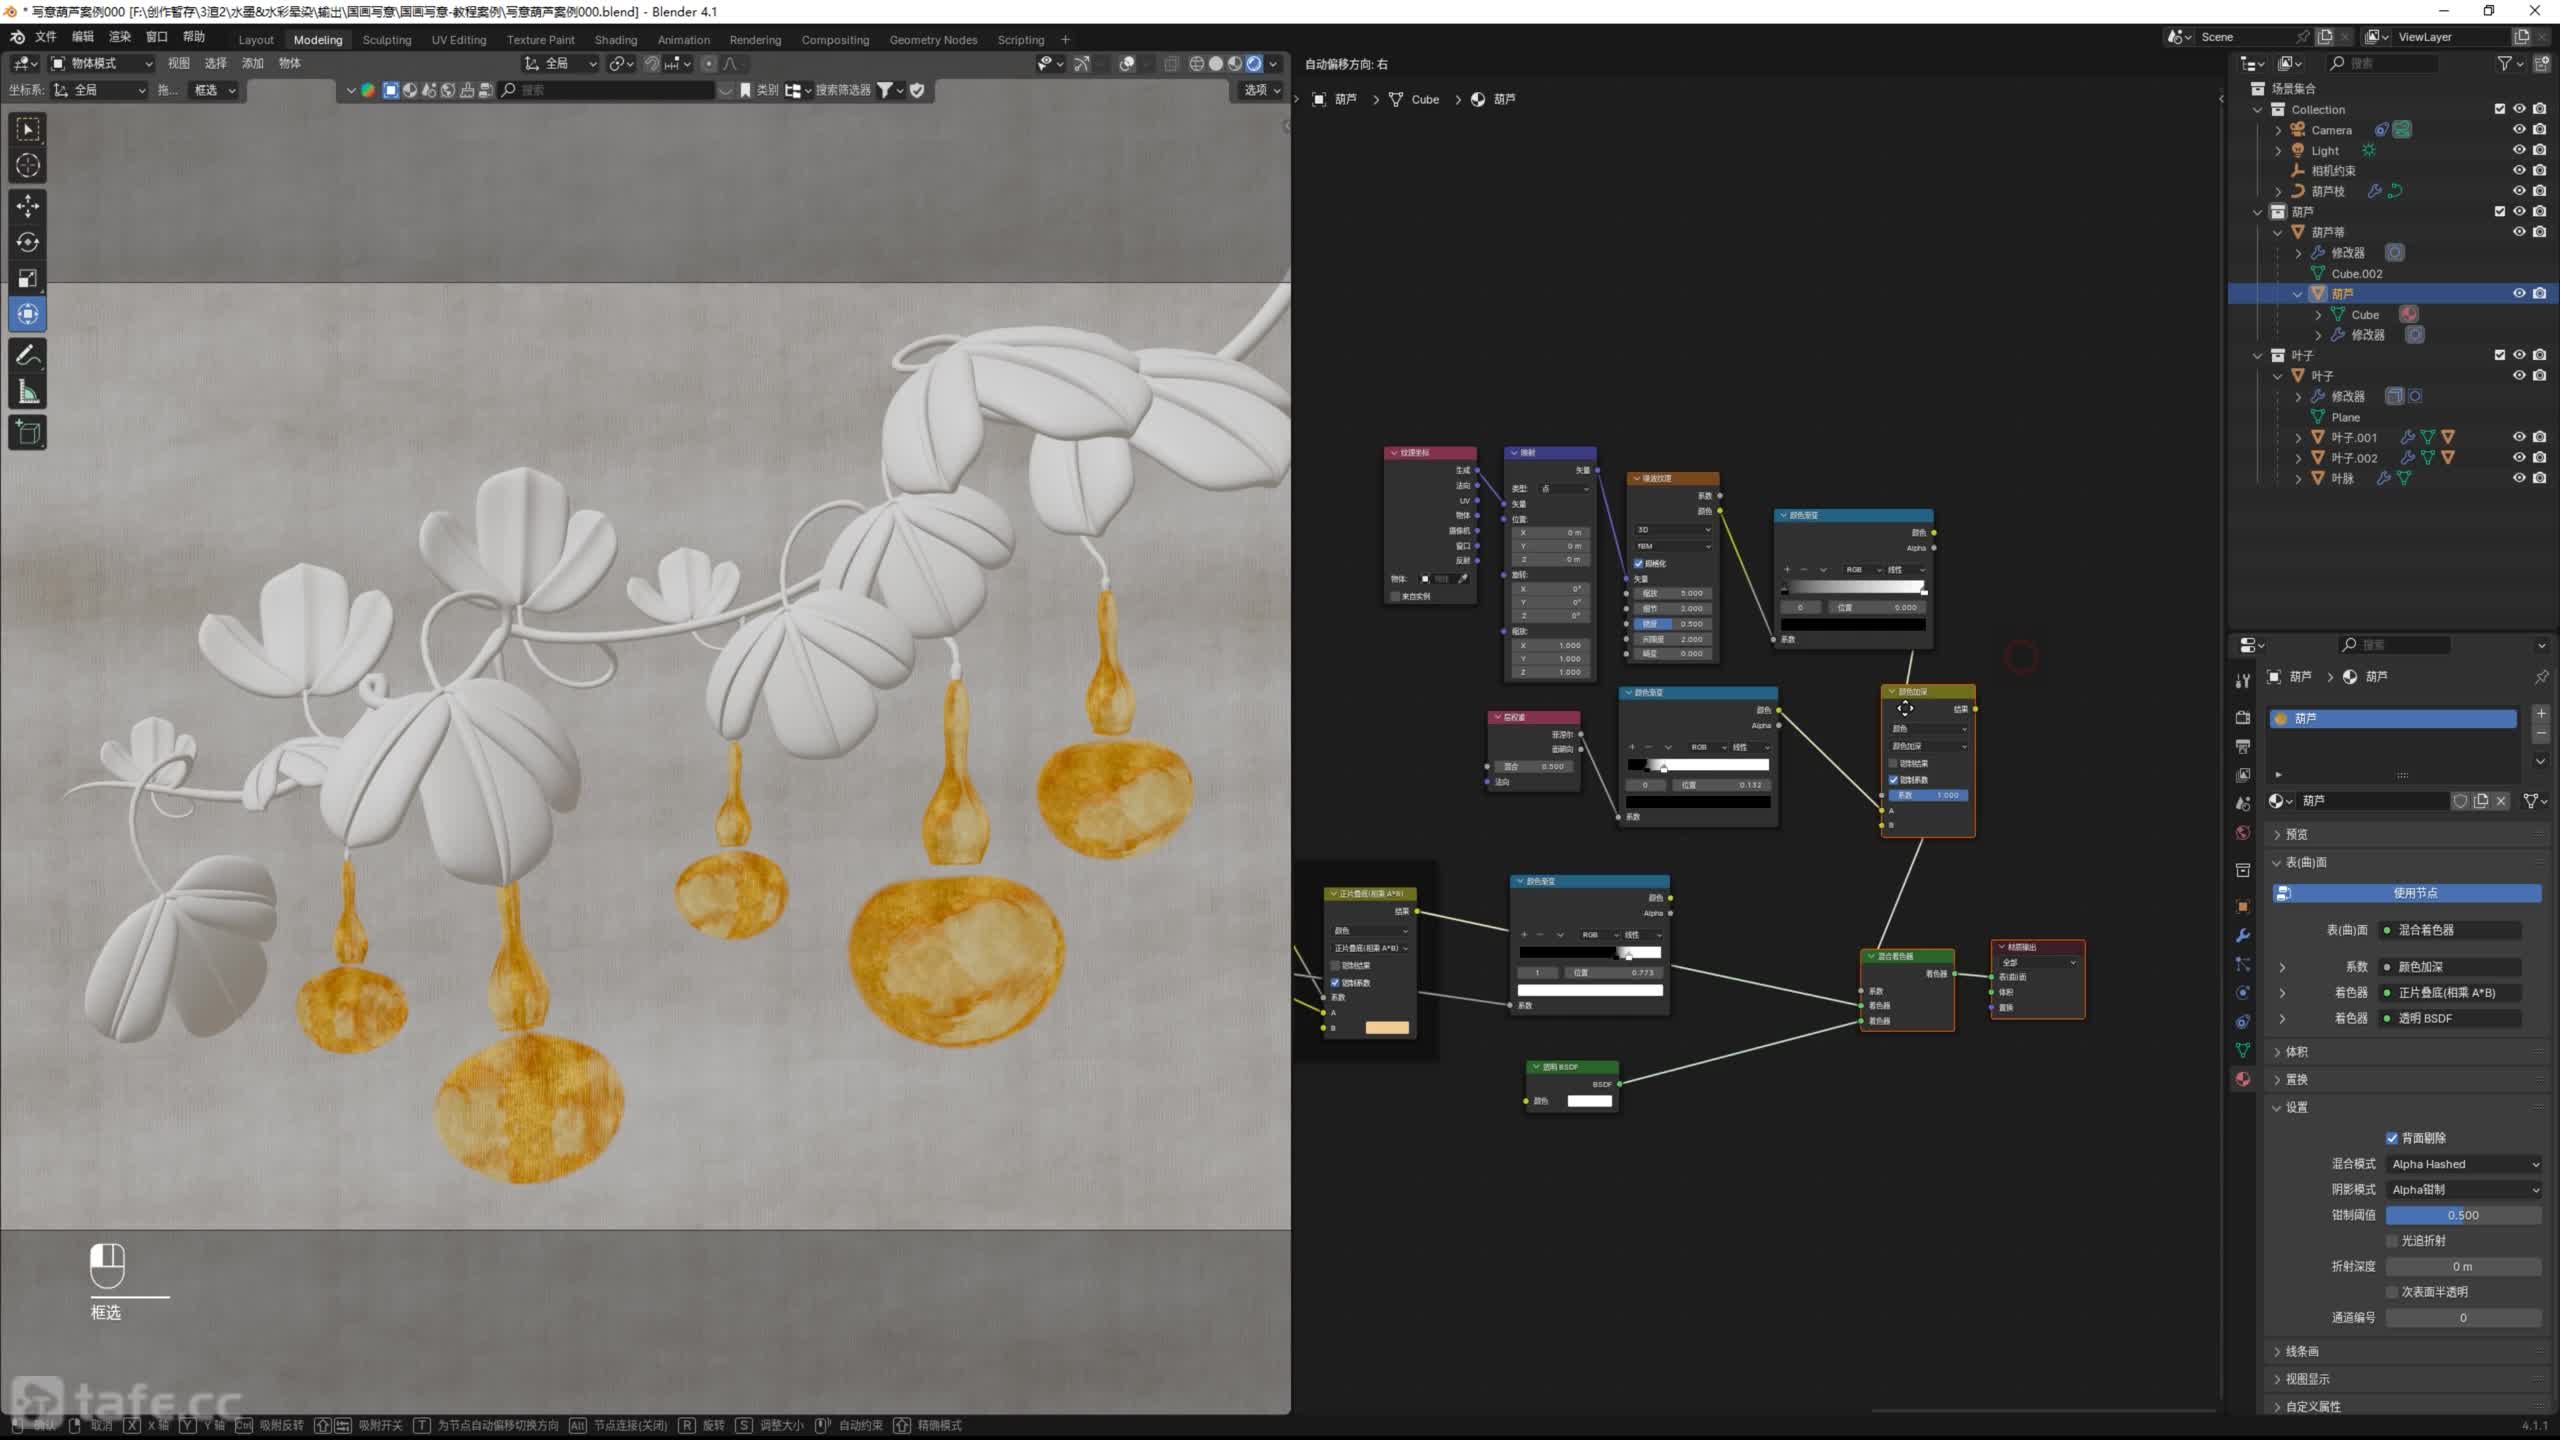
Task: Enable the 光追折射 checkbox
Action: (2392, 1241)
